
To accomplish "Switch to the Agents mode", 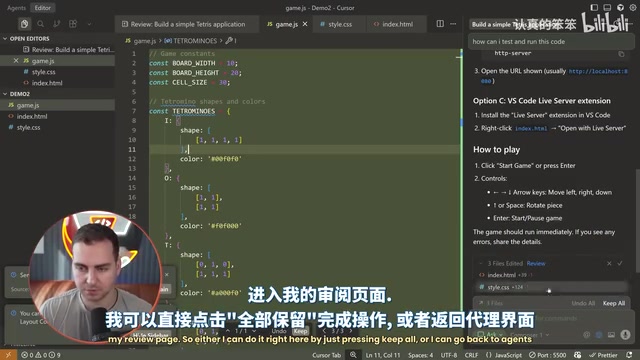I will pyautogui.click(x=16, y=8).
